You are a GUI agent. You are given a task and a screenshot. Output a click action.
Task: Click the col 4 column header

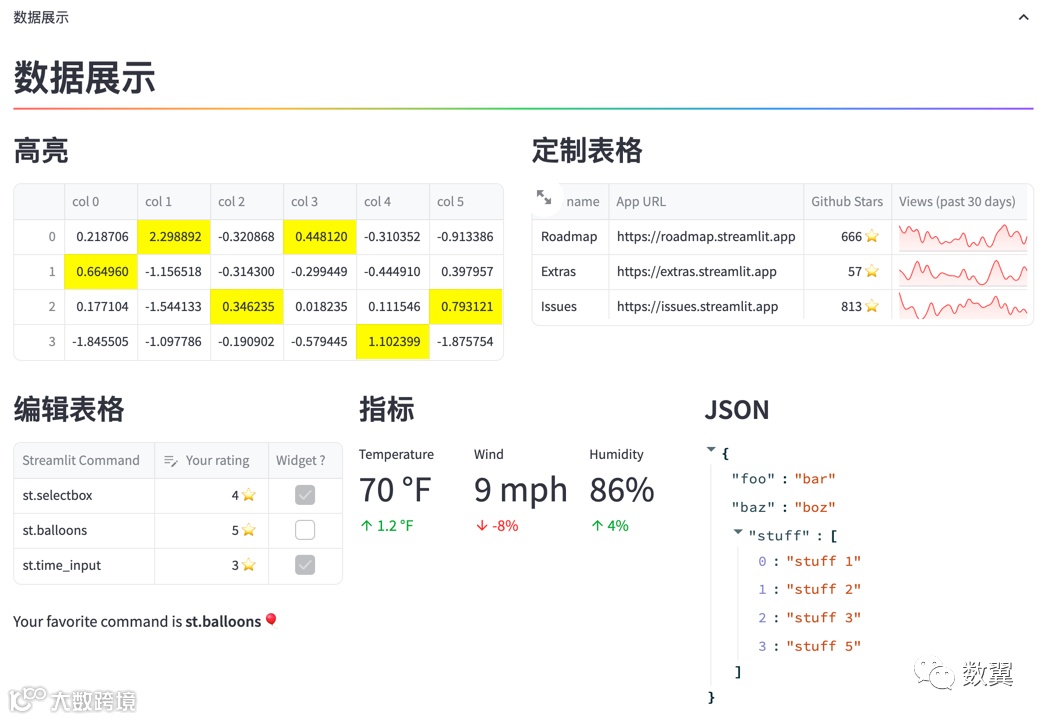(x=392, y=202)
